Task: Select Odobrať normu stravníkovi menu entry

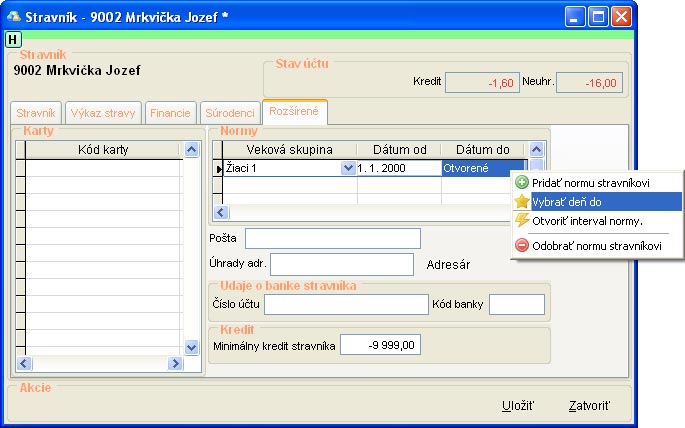Action: [x=596, y=245]
